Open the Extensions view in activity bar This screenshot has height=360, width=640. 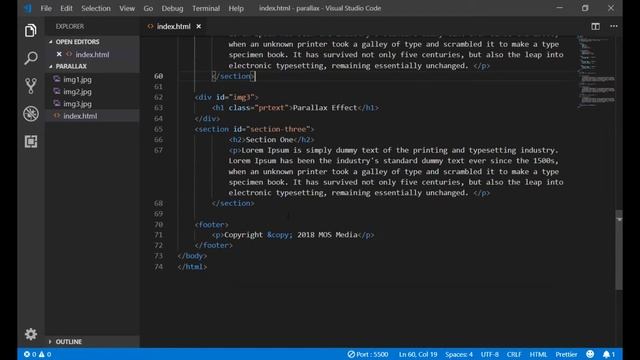31,141
